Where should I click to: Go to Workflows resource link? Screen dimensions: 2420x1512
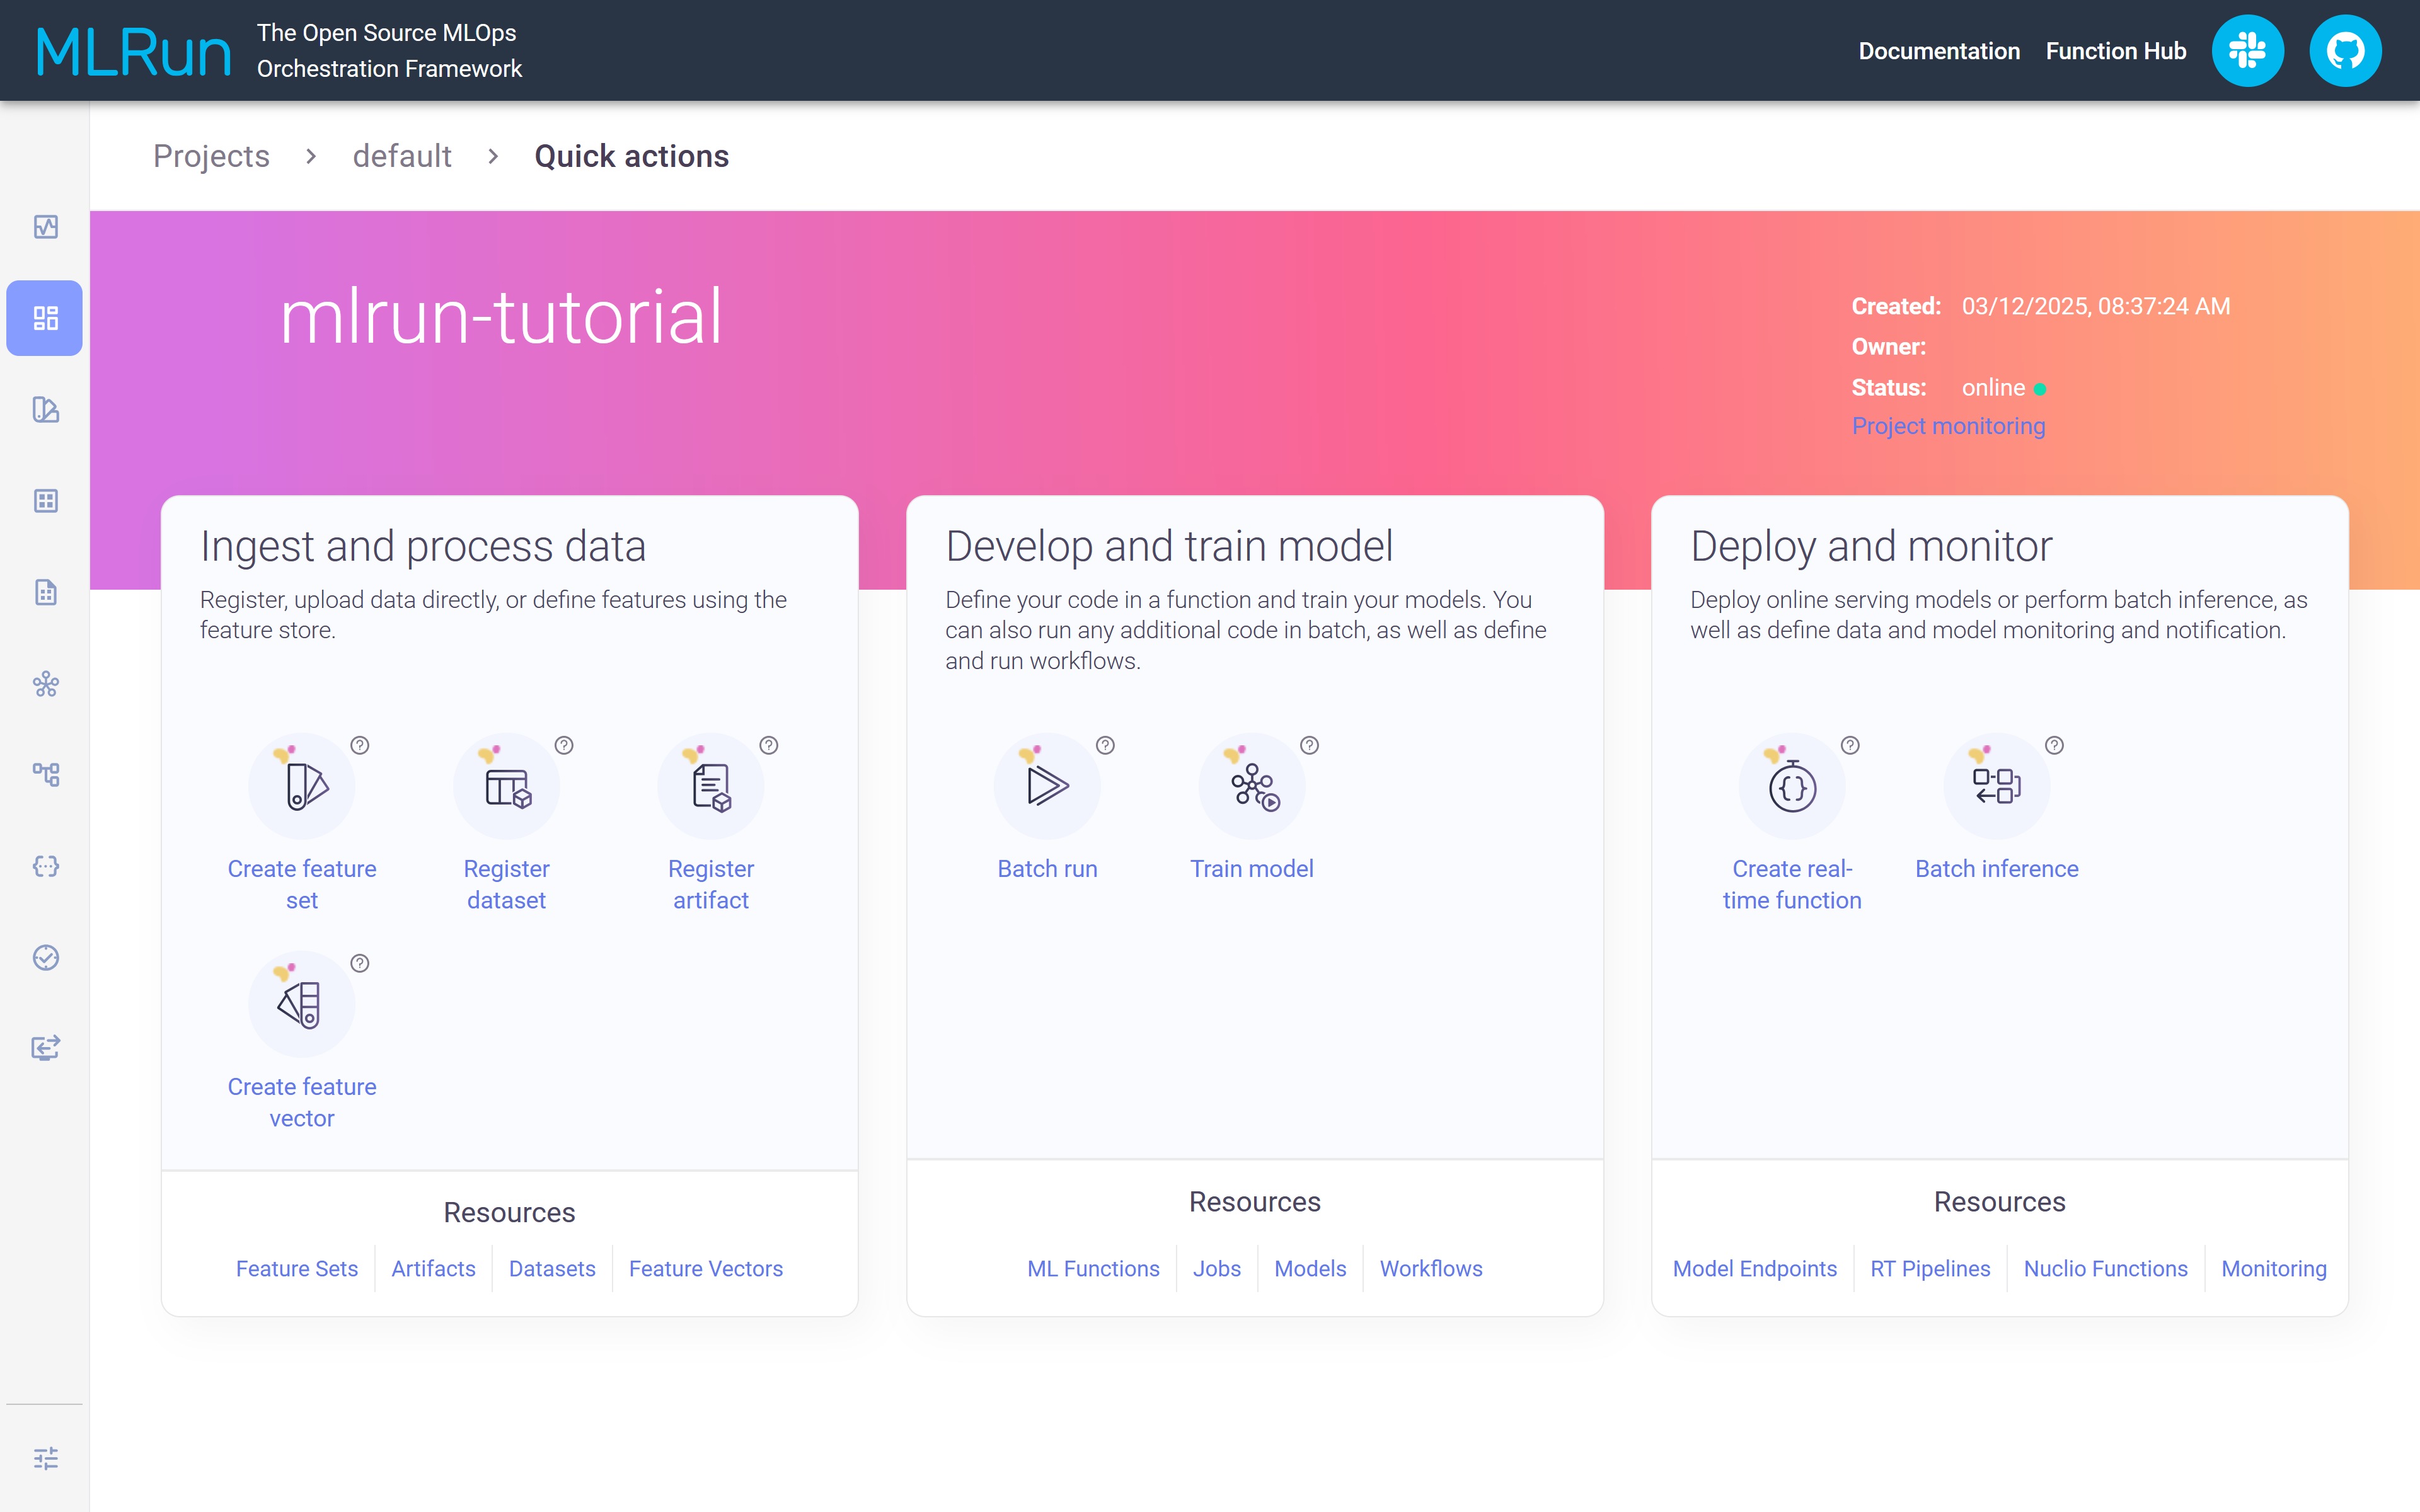1430,1268
